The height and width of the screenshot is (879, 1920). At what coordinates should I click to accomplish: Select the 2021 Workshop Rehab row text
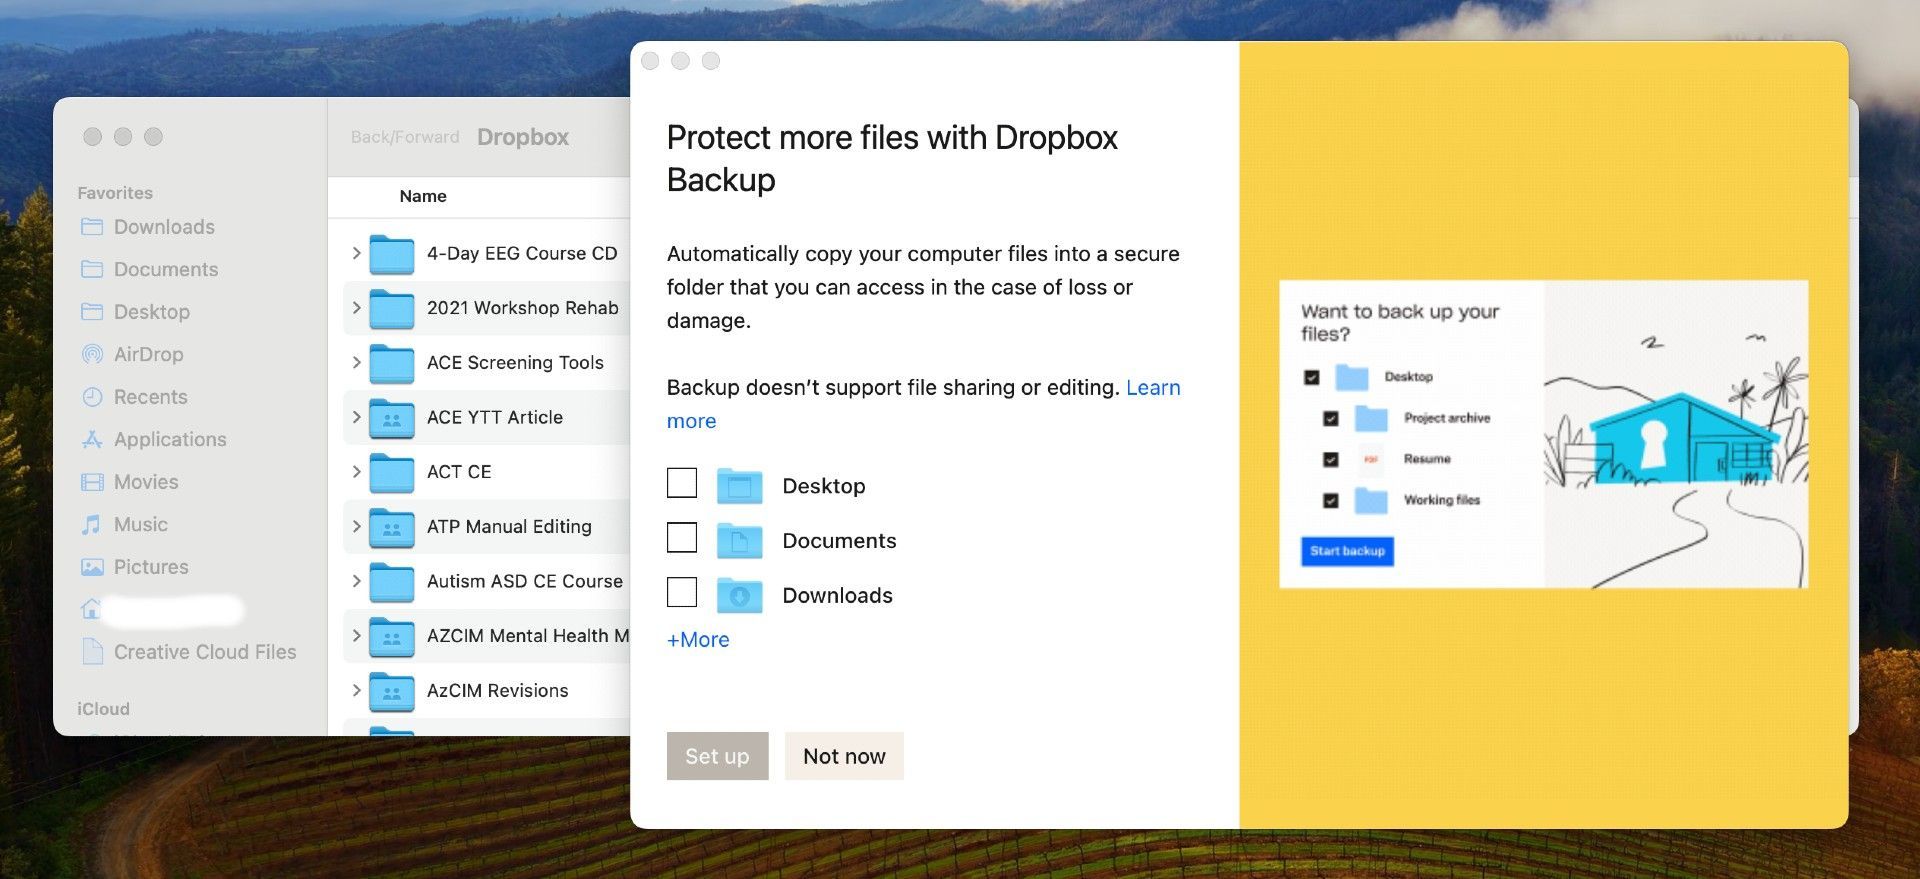point(522,308)
